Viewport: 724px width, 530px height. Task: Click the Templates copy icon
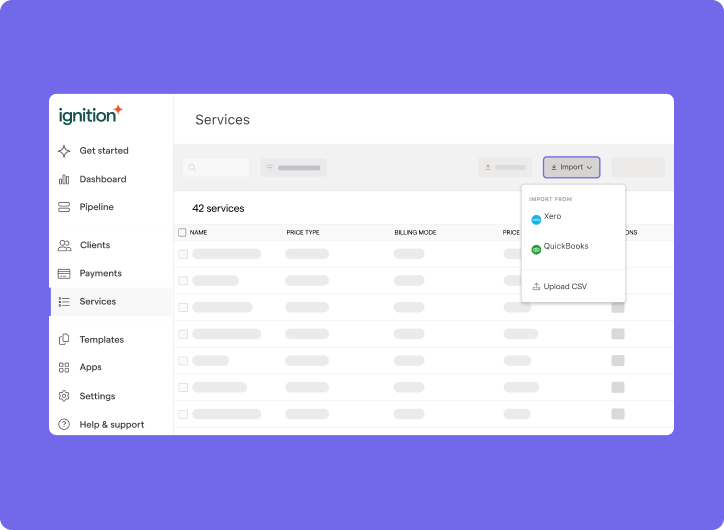click(x=64, y=340)
